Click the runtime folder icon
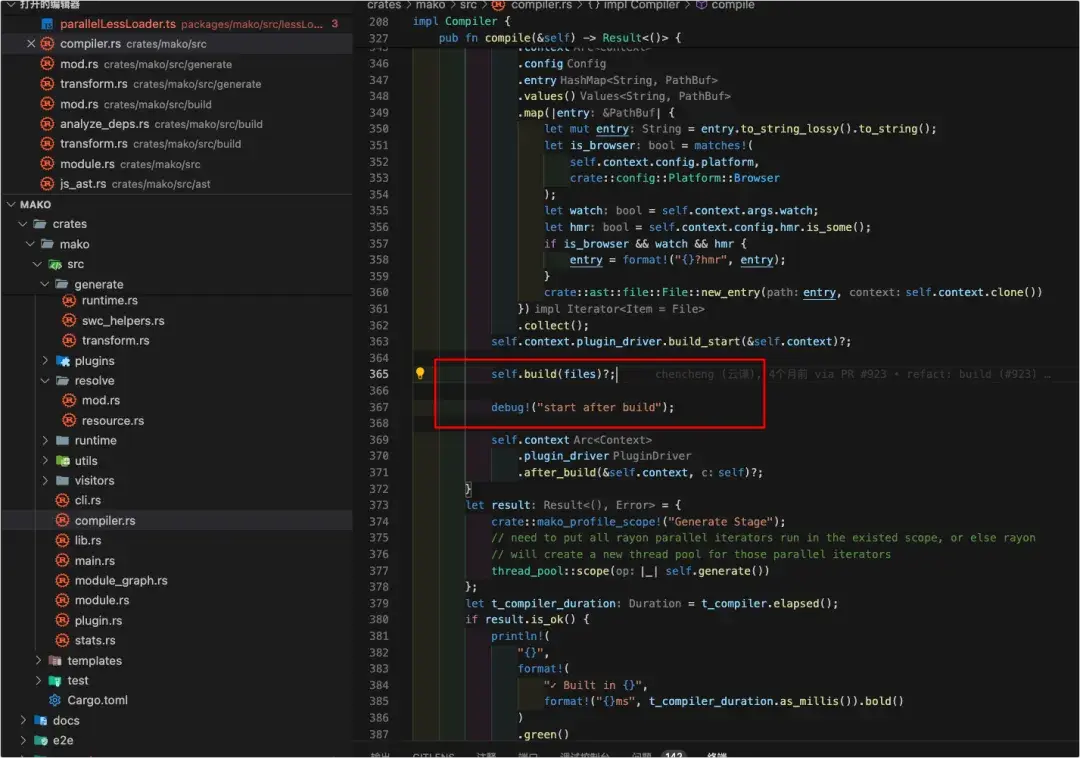 point(63,441)
